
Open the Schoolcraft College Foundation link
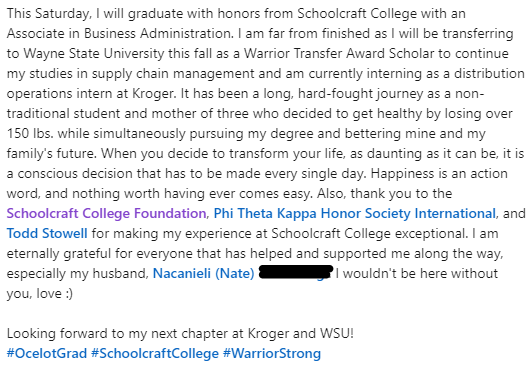106,213
